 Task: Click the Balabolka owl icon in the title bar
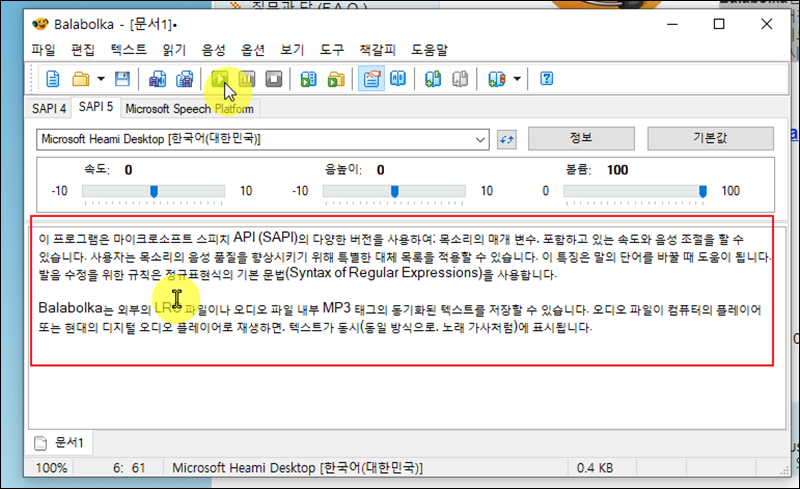[x=40, y=24]
